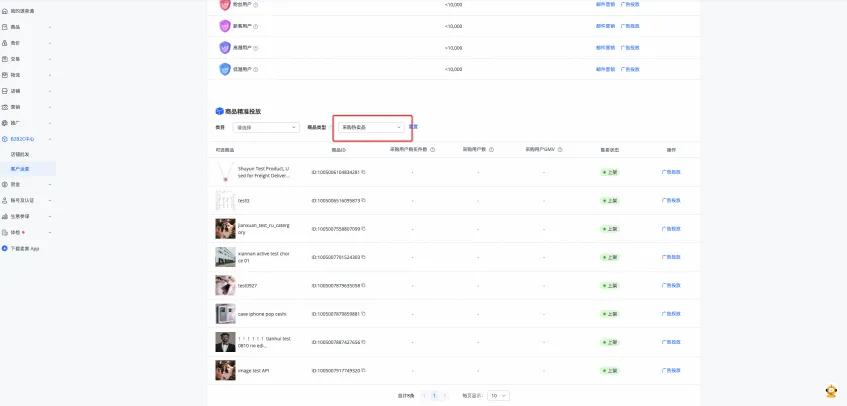Click the 店铺 sidebar icon
This screenshot has width=847, height=406.
(5, 90)
